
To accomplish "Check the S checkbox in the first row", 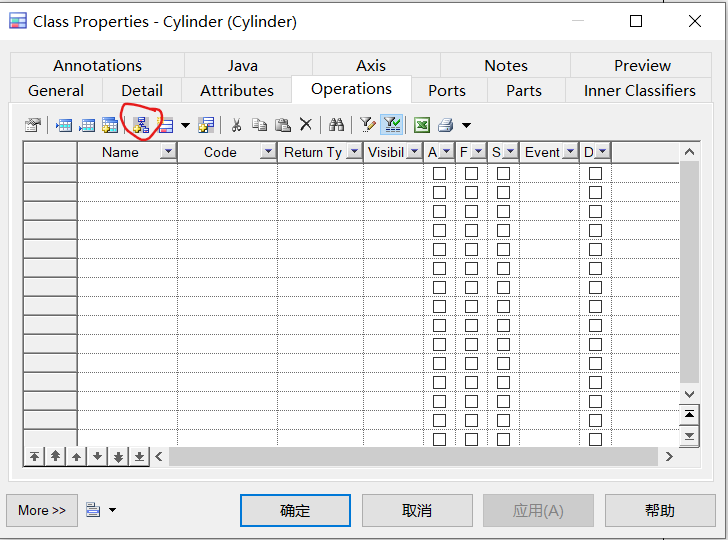I will coord(503,174).
